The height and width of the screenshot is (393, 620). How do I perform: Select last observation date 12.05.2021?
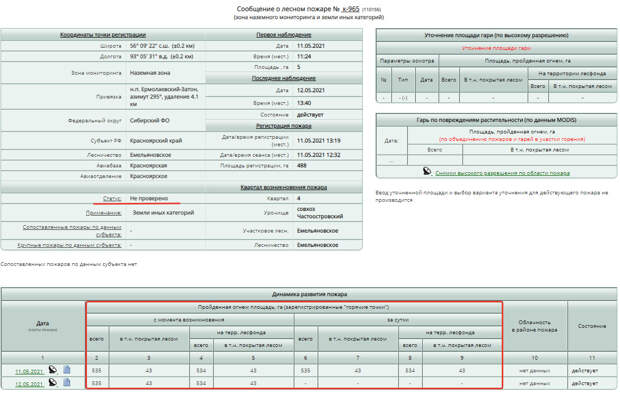point(311,90)
